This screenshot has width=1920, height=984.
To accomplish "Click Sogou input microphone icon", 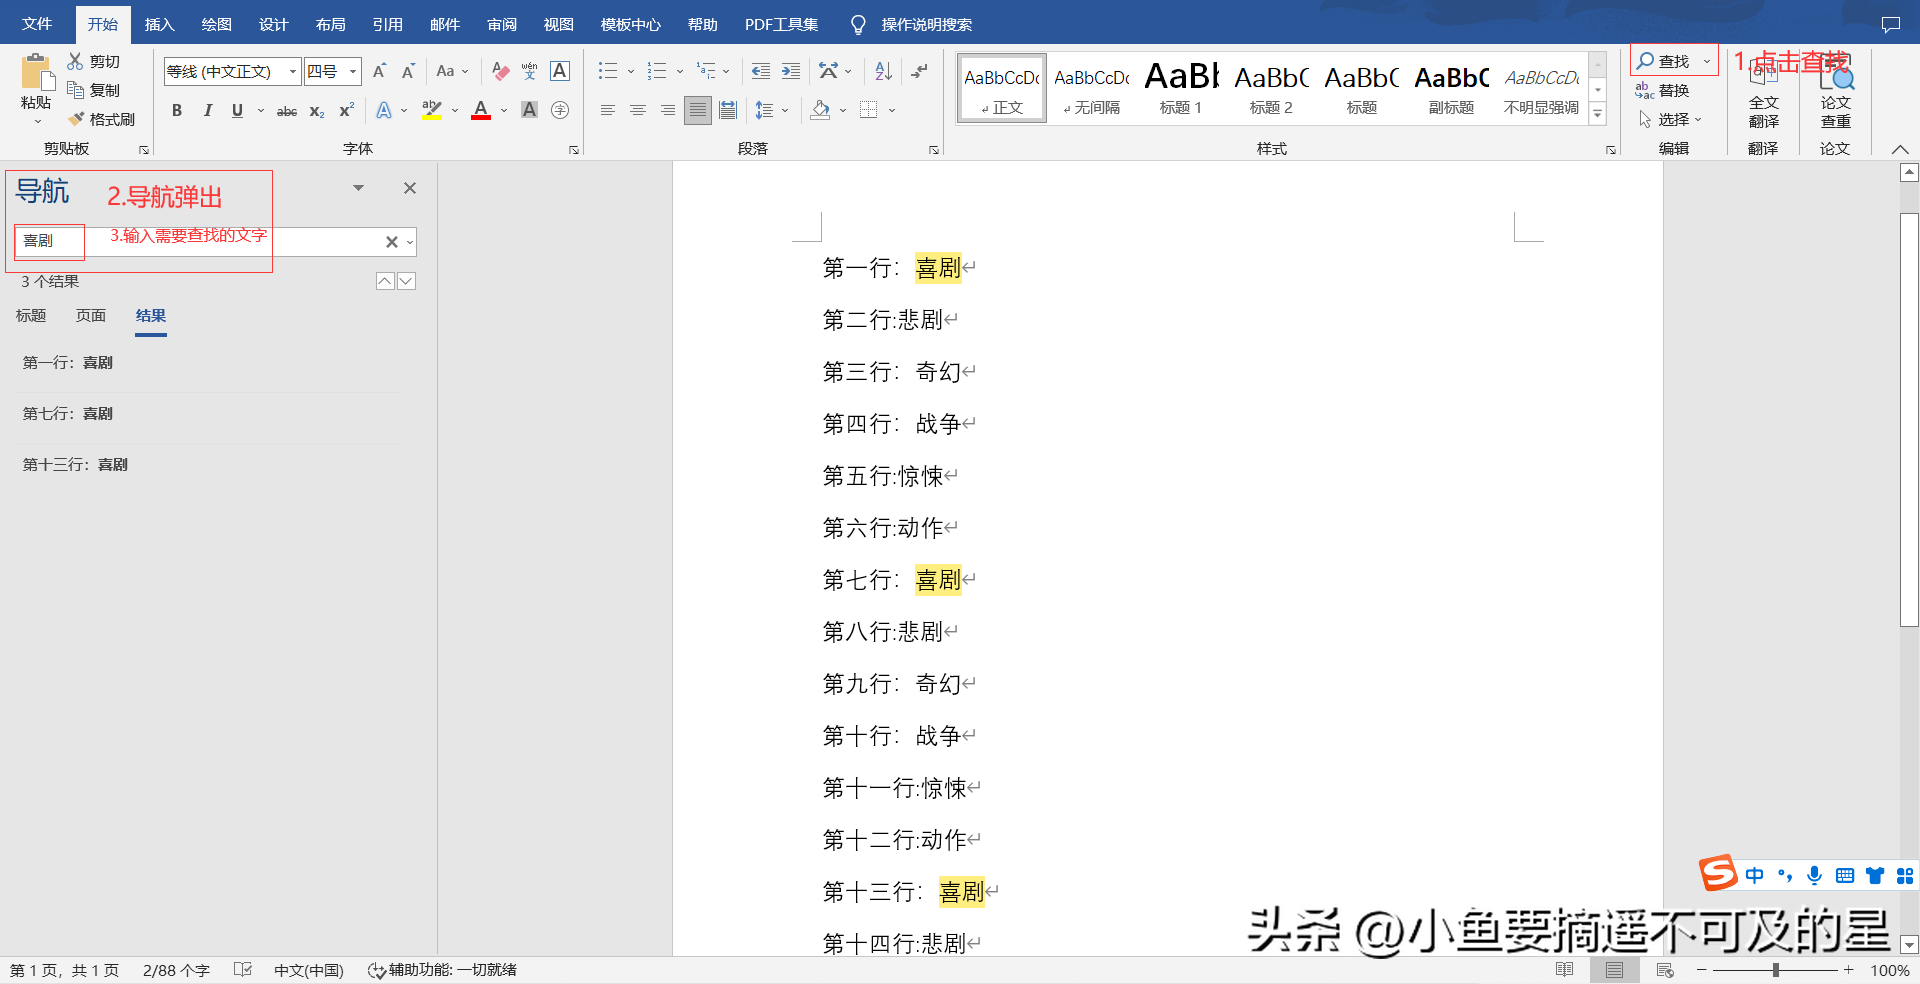I will 1815,876.
